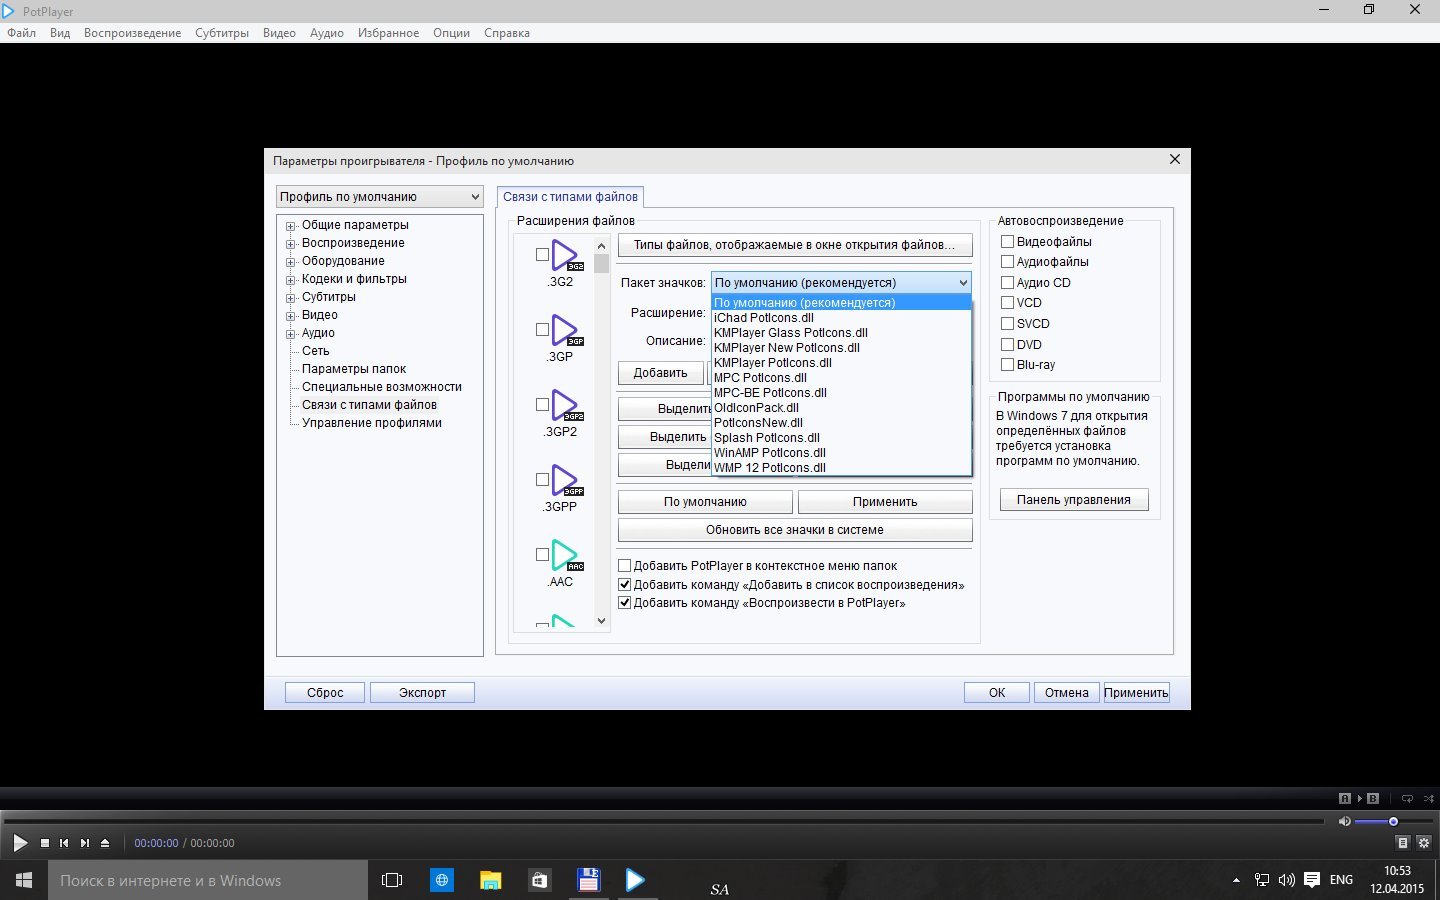Click the Previous track icon
1440x900 pixels.
click(64, 843)
